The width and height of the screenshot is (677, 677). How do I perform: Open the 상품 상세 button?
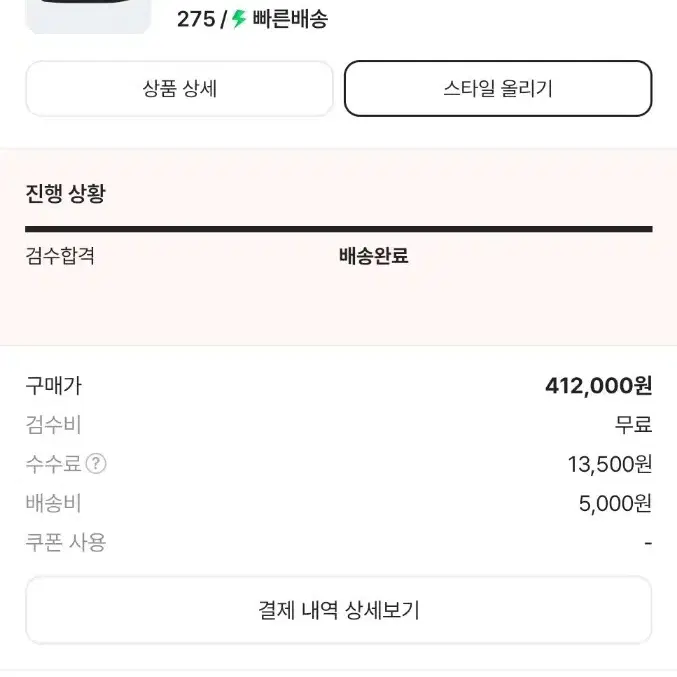point(179,89)
